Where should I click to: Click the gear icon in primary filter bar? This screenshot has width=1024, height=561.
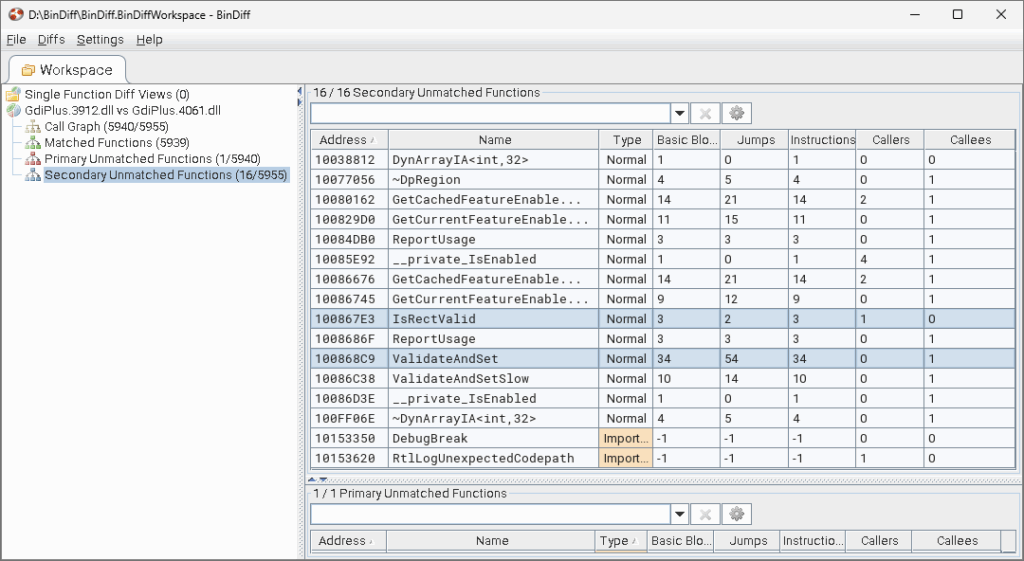coord(737,514)
